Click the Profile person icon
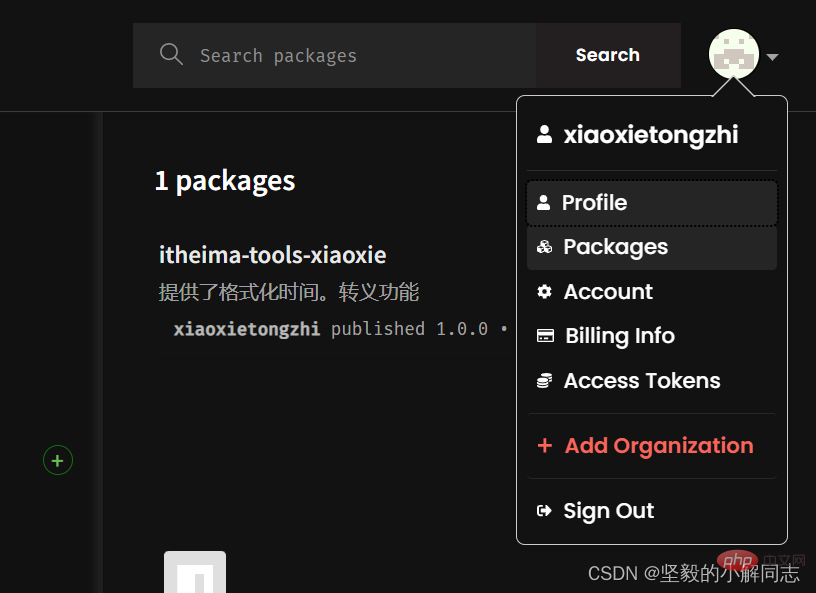This screenshot has height=593, width=816. (x=543, y=203)
